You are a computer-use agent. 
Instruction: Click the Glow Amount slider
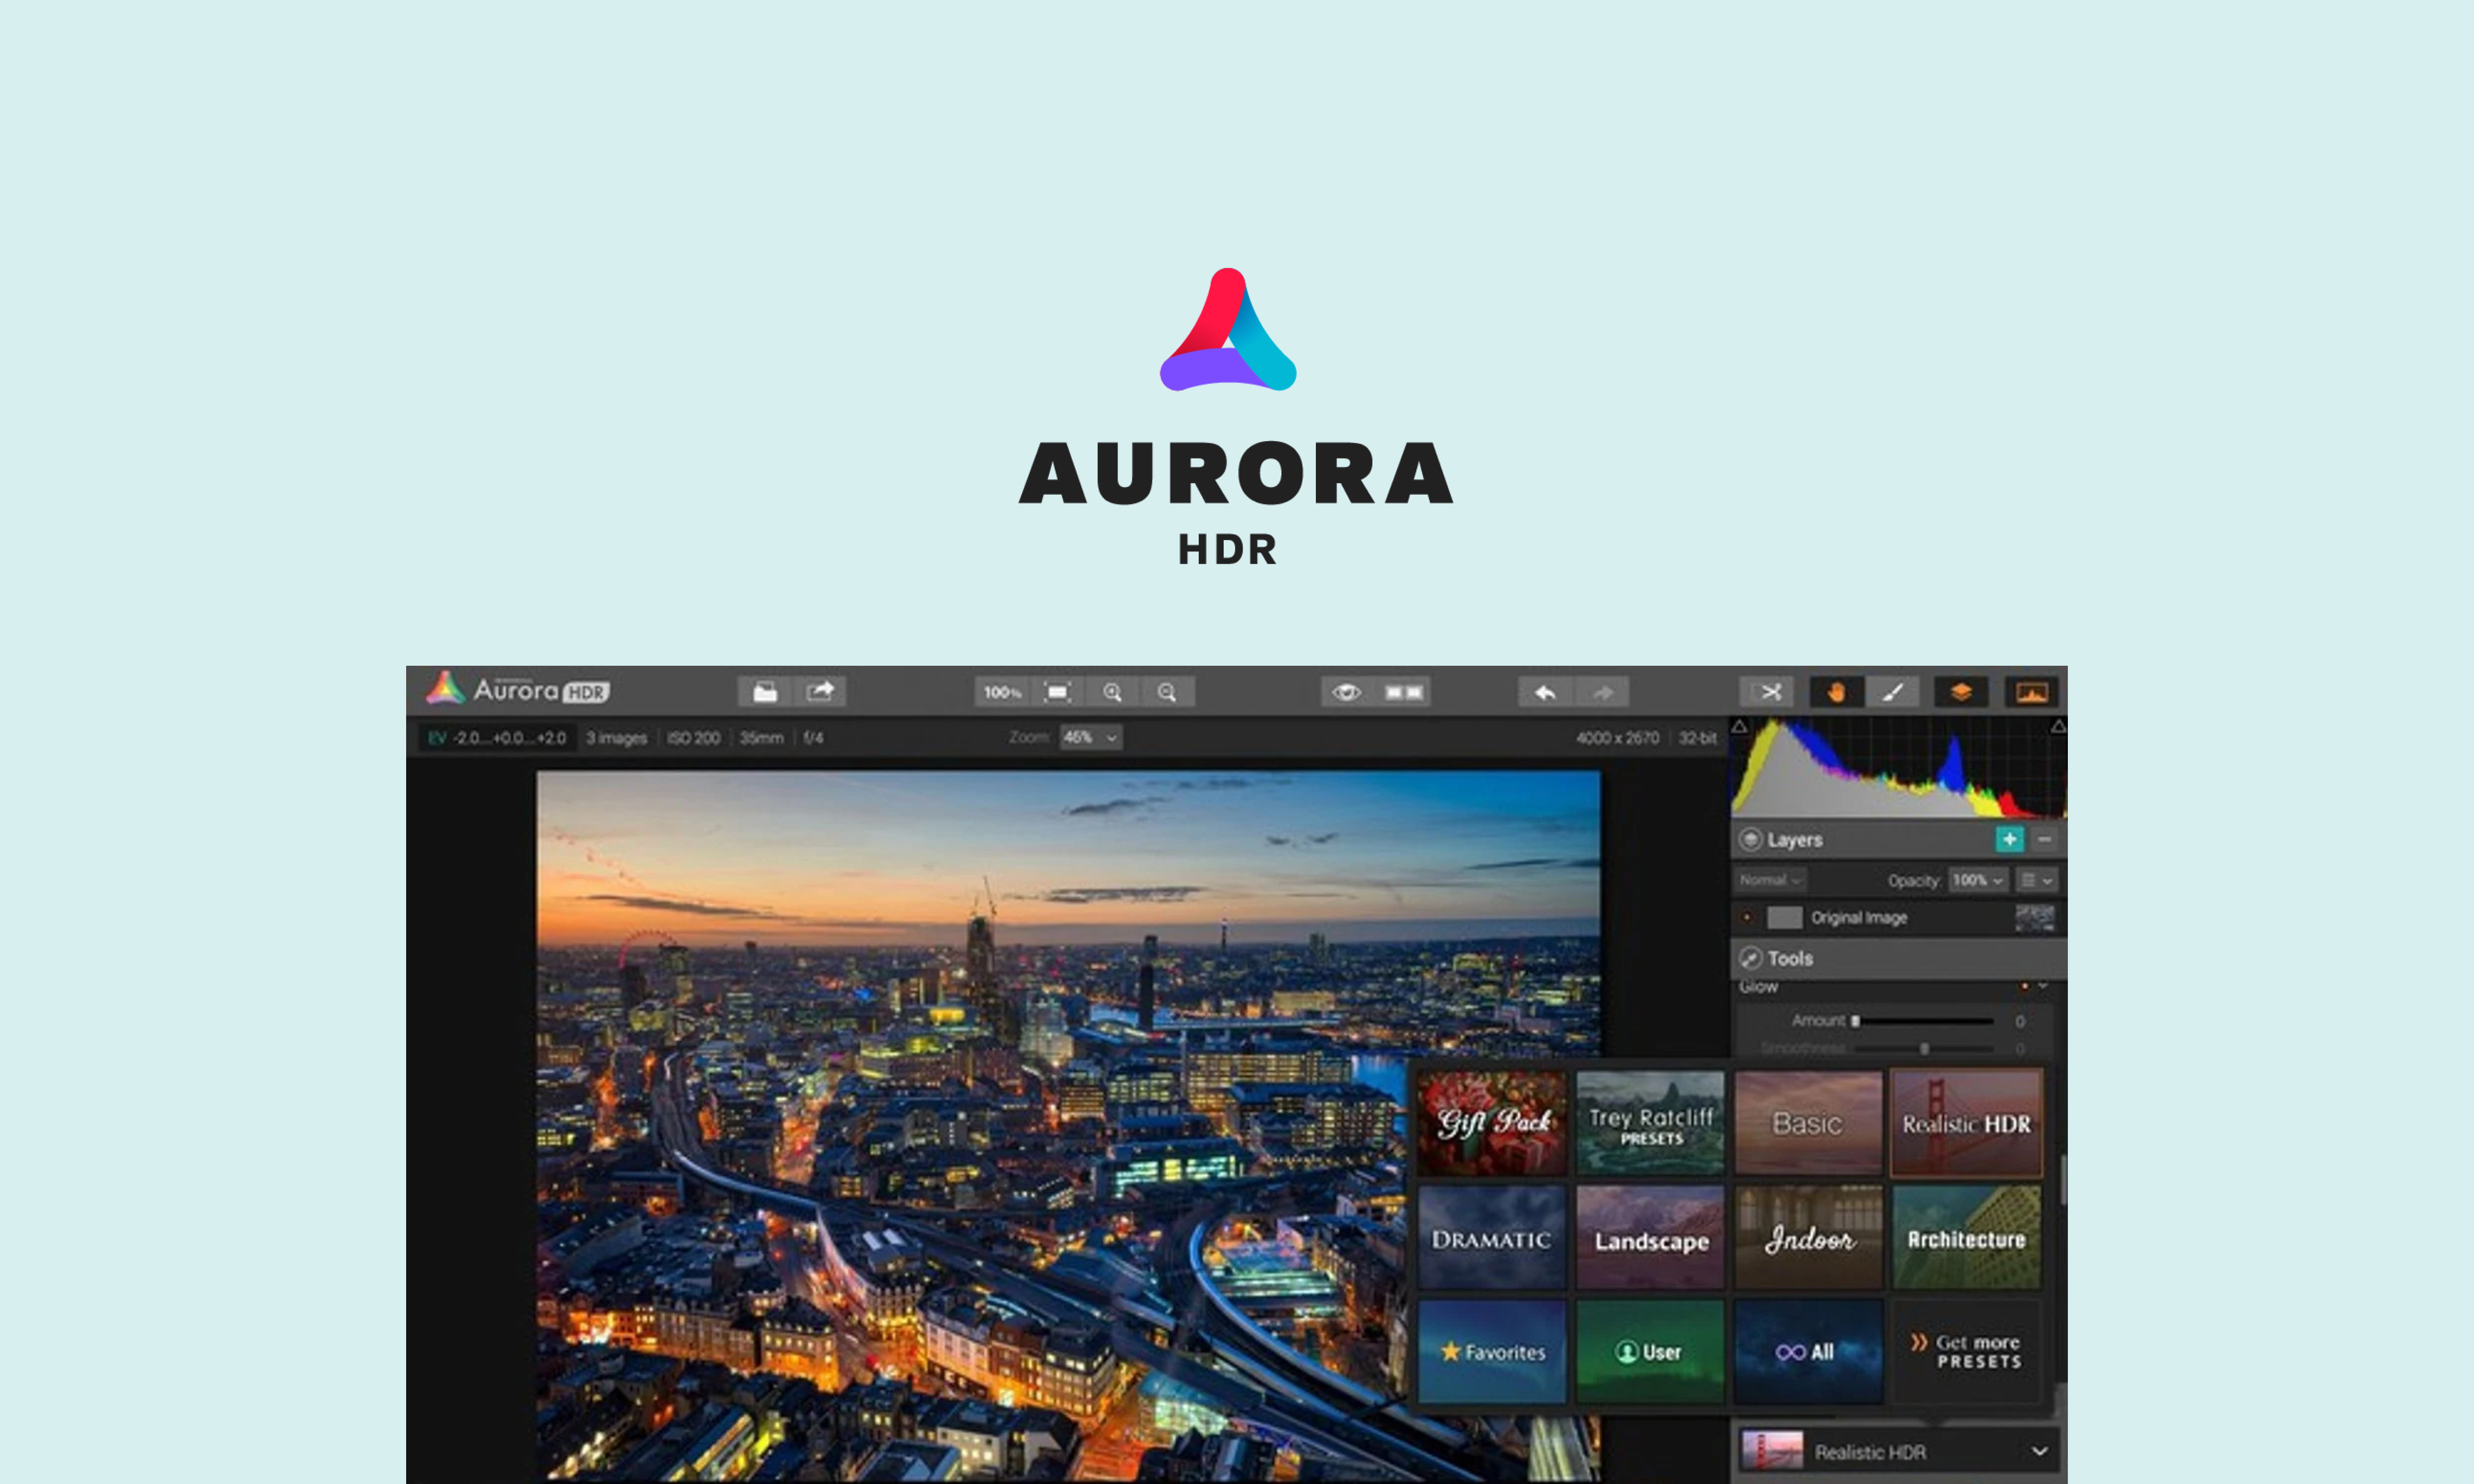[x=1923, y=1021]
